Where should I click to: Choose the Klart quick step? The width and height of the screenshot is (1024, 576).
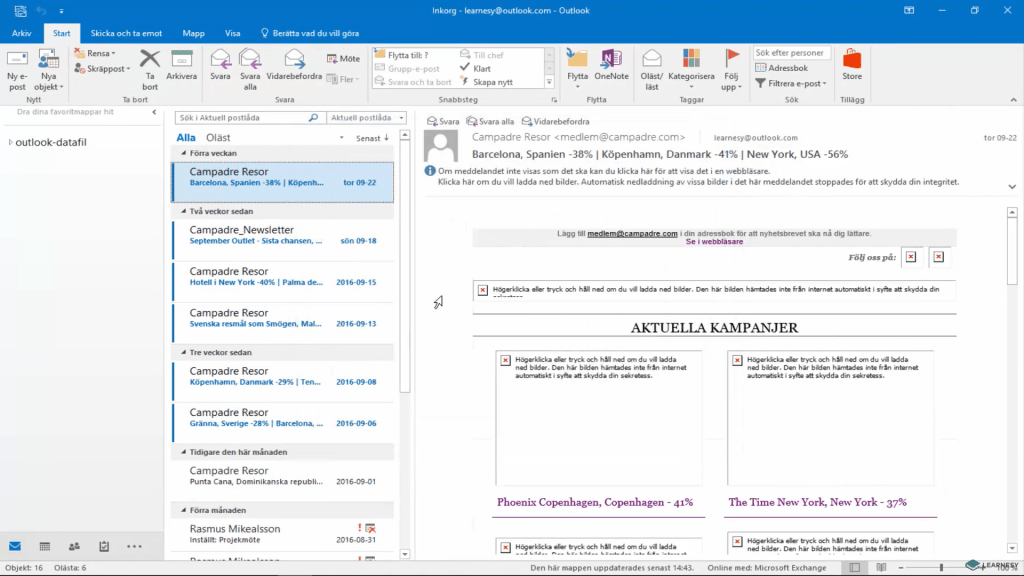pos(475,69)
